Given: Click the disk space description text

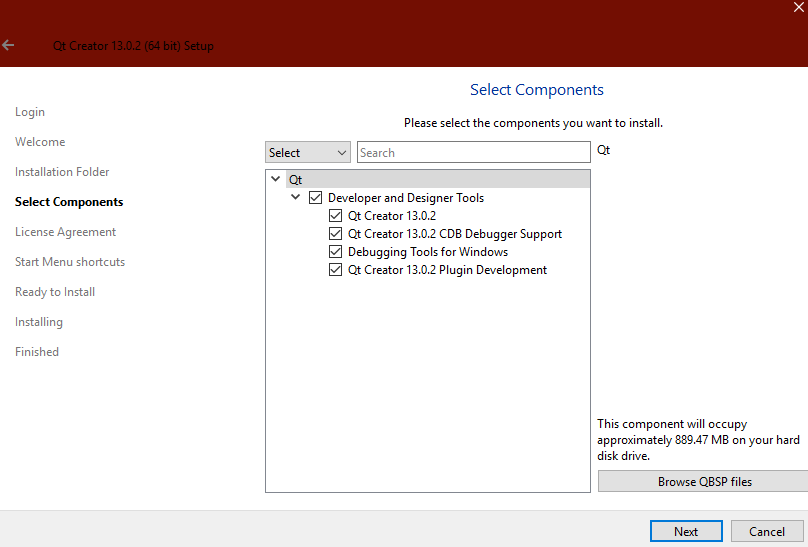Looking at the screenshot, I should 698,440.
